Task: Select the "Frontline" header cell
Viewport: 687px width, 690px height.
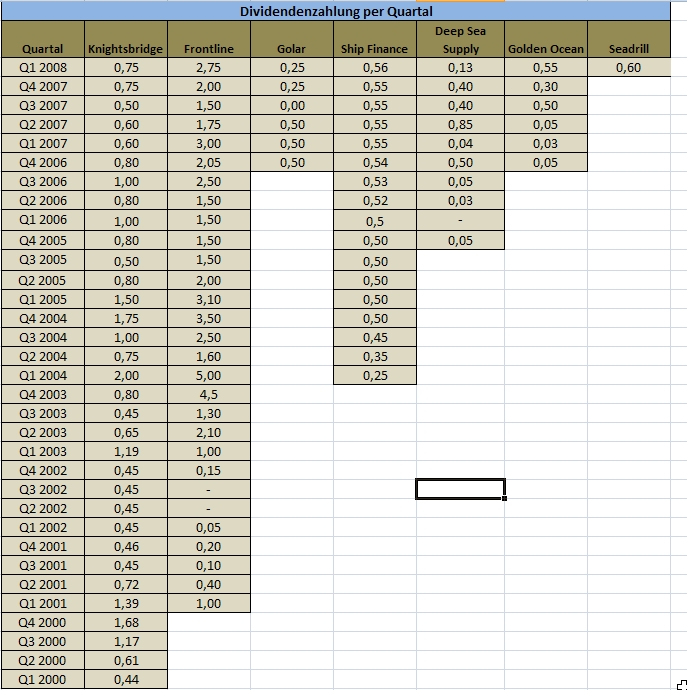Action: (209, 39)
